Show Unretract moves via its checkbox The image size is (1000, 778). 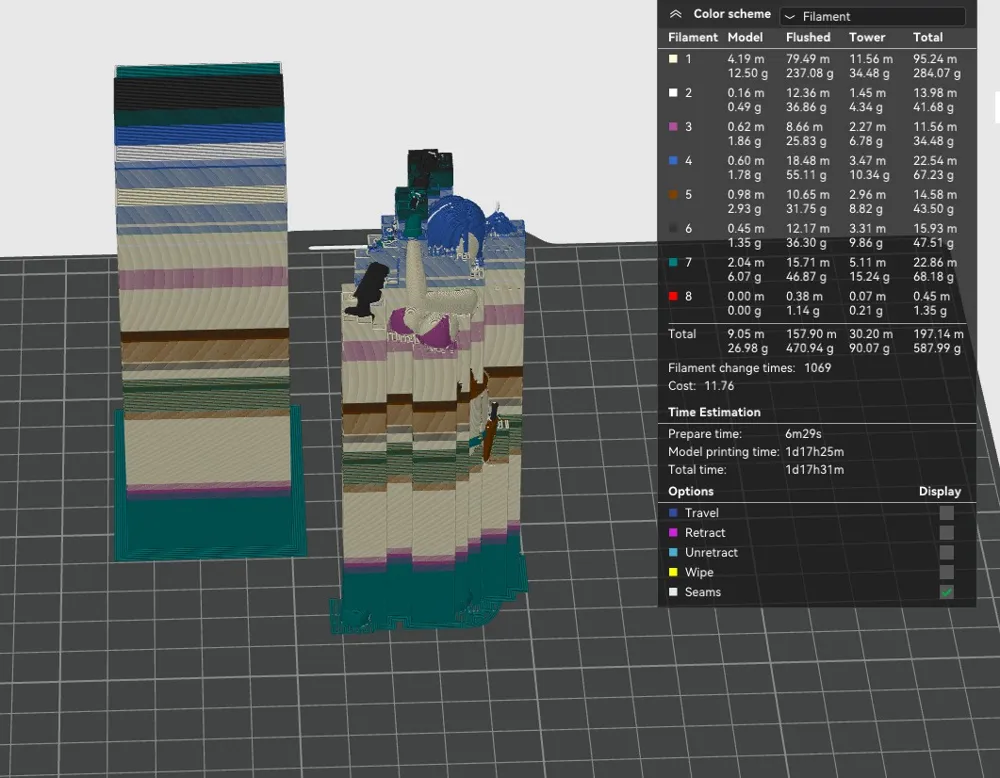point(946,553)
